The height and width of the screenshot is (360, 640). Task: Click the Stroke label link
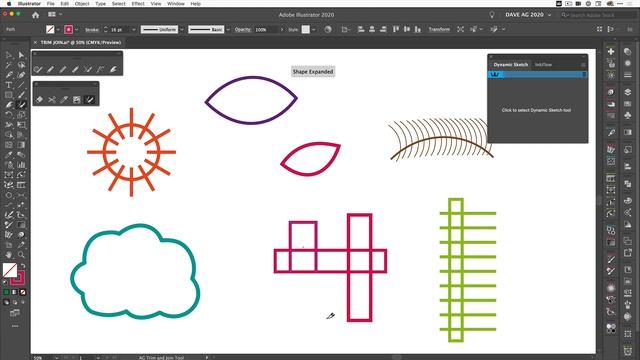click(92, 30)
